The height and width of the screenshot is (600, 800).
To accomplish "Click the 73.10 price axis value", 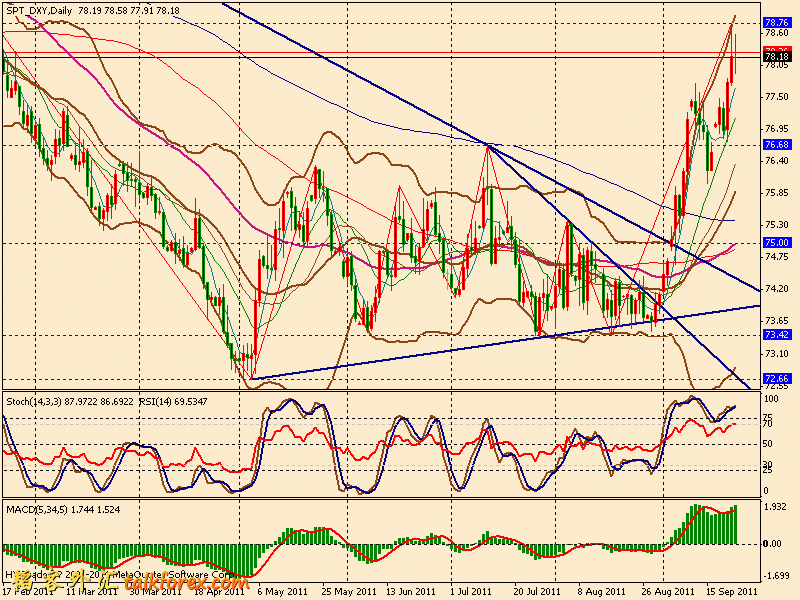I will [x=777, y=353].
